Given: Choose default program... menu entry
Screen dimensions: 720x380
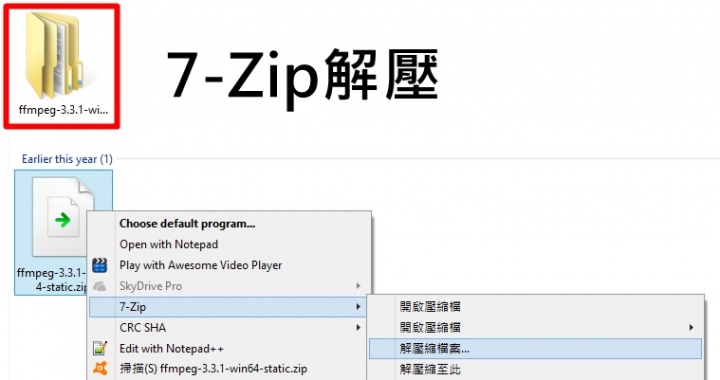Looking at the screenshot, I should 230,224.
